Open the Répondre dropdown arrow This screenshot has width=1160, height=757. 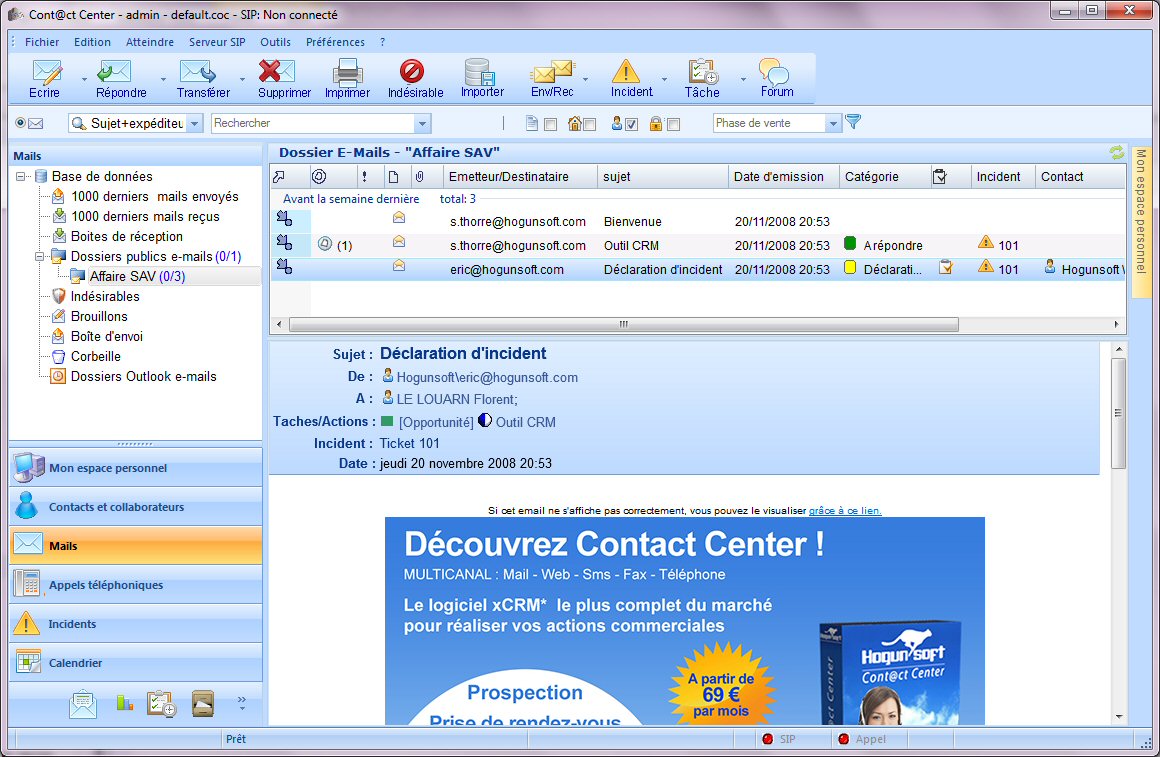163,79
